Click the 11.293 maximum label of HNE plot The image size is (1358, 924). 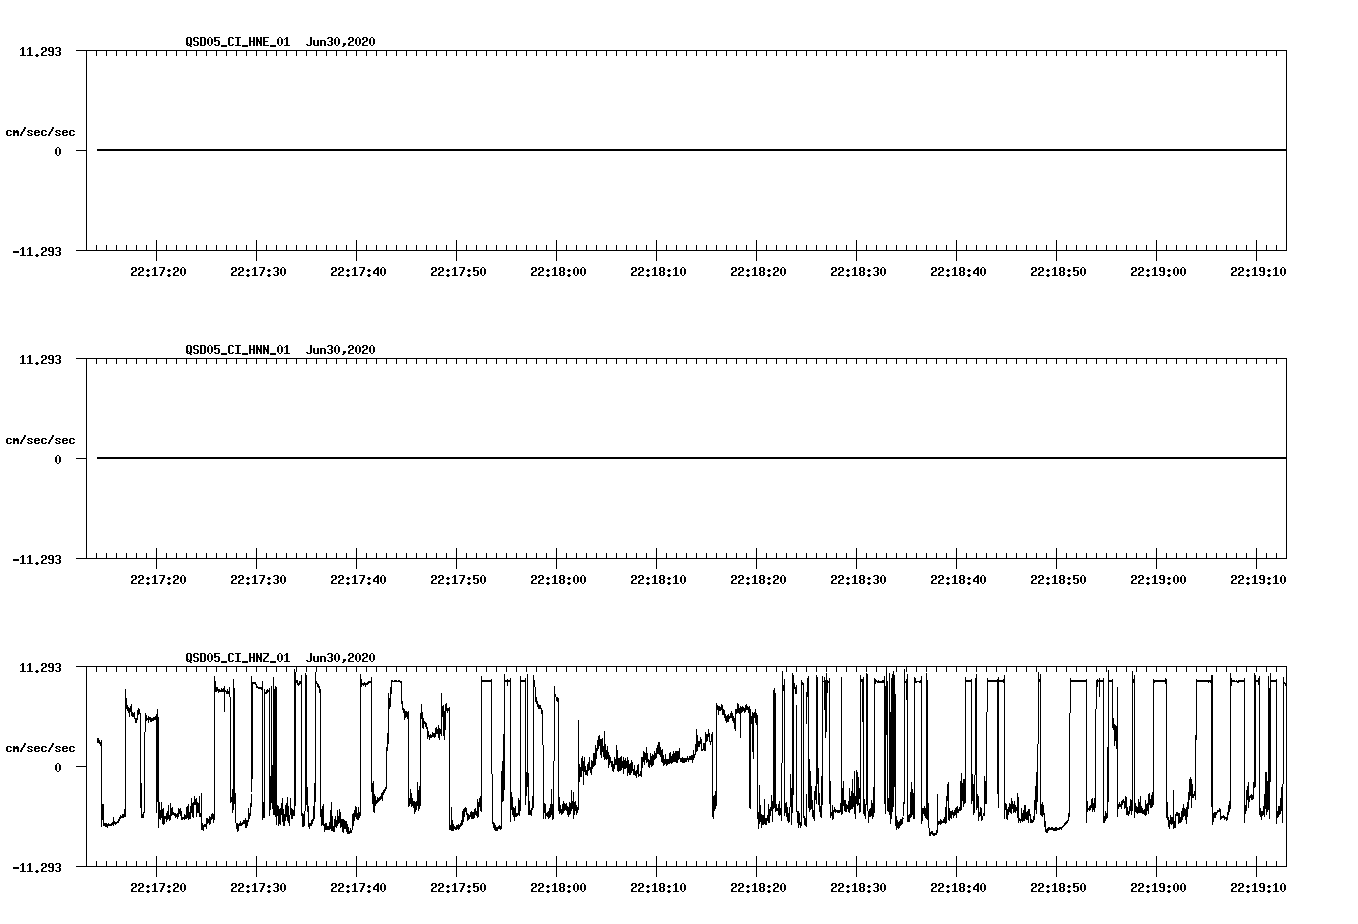click(40, 51)
